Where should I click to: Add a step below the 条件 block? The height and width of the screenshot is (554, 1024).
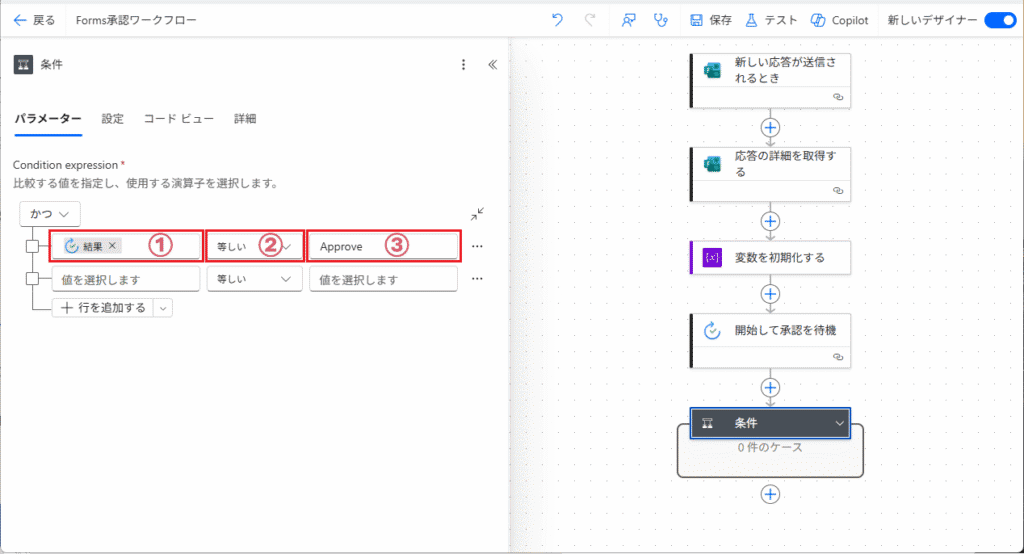tap(770, 495)
